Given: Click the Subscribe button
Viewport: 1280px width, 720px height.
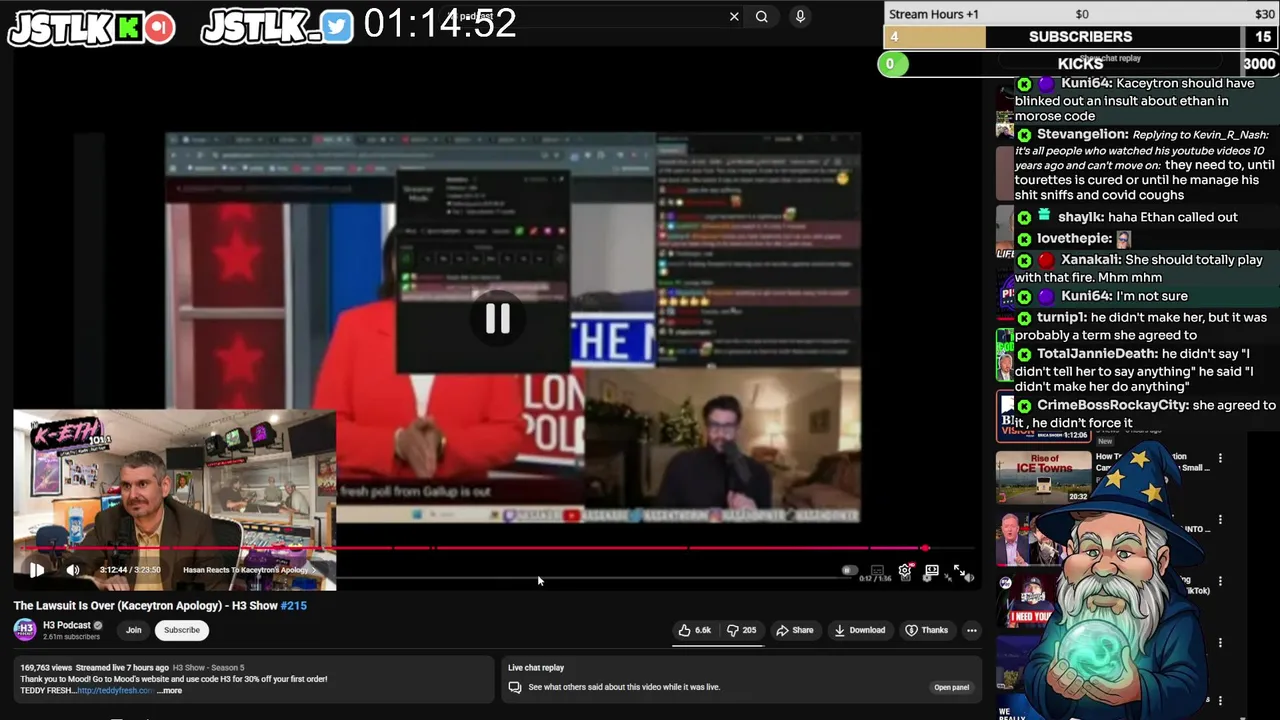Looking at the screenshot, I should pyautogui.click(x=182, y=630).
